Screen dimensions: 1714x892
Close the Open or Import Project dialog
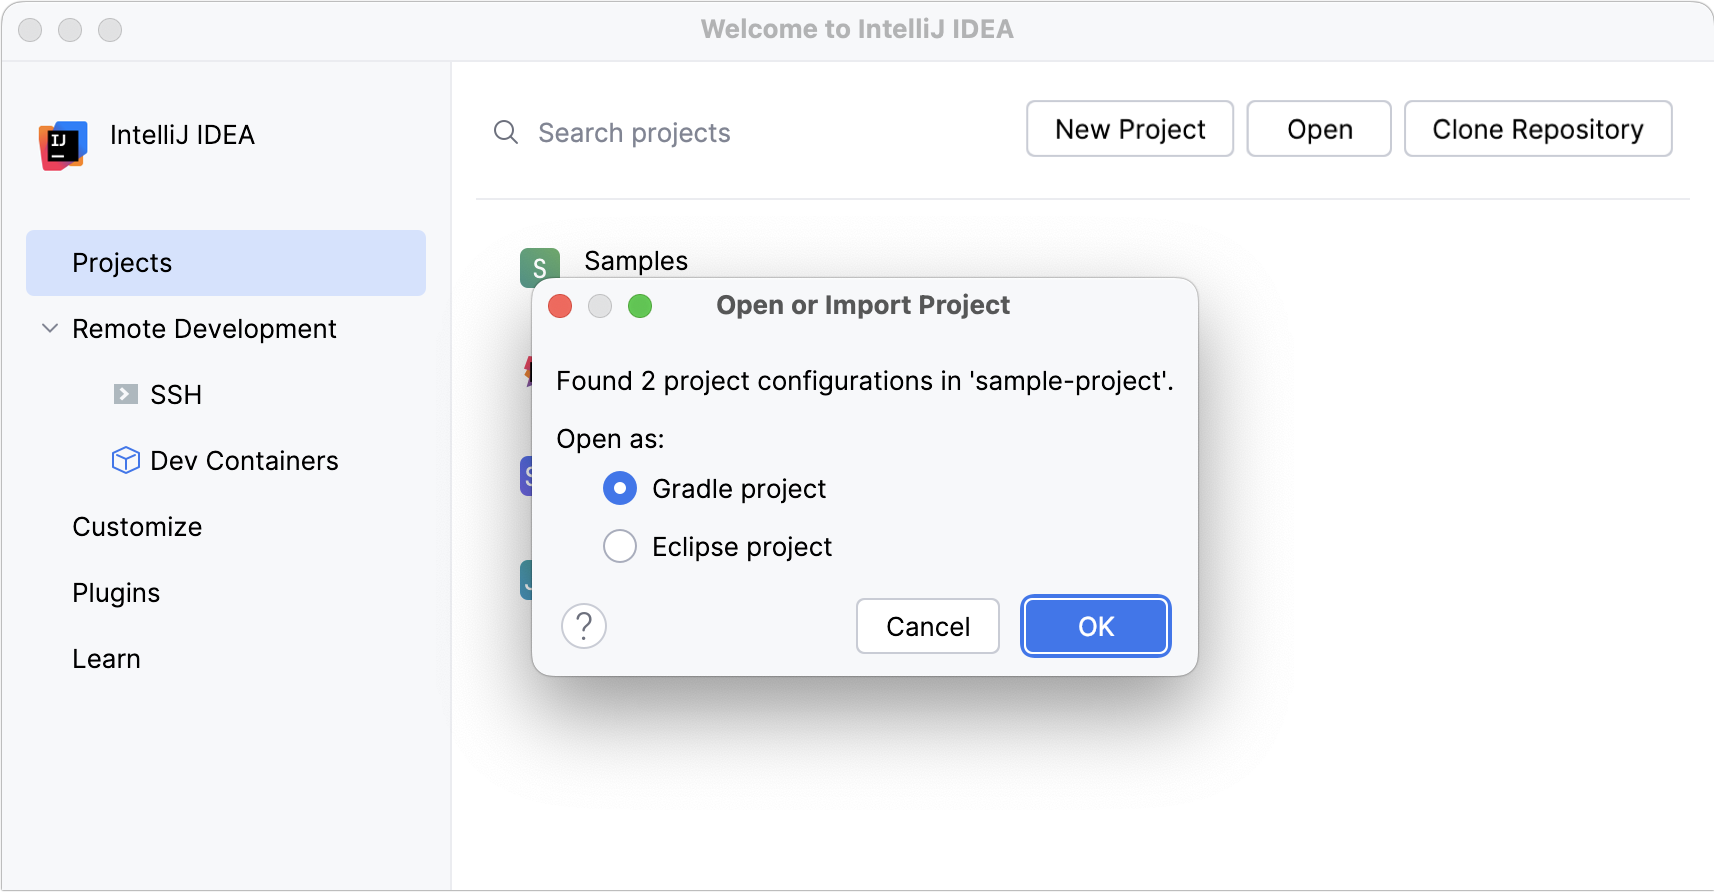(x=560, y=306)
